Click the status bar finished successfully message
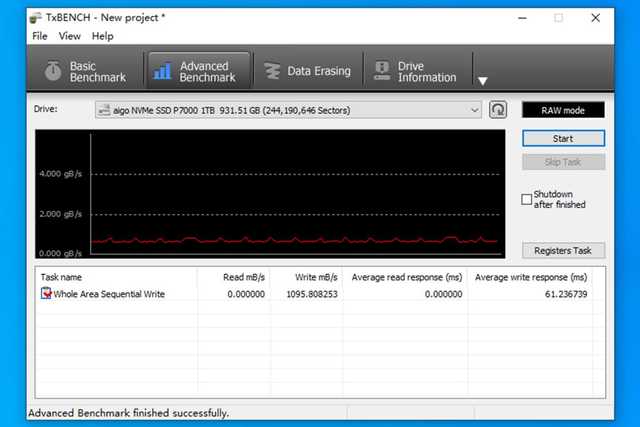Image resolution: width=640 pixels, height=427 pixels. 129,413
